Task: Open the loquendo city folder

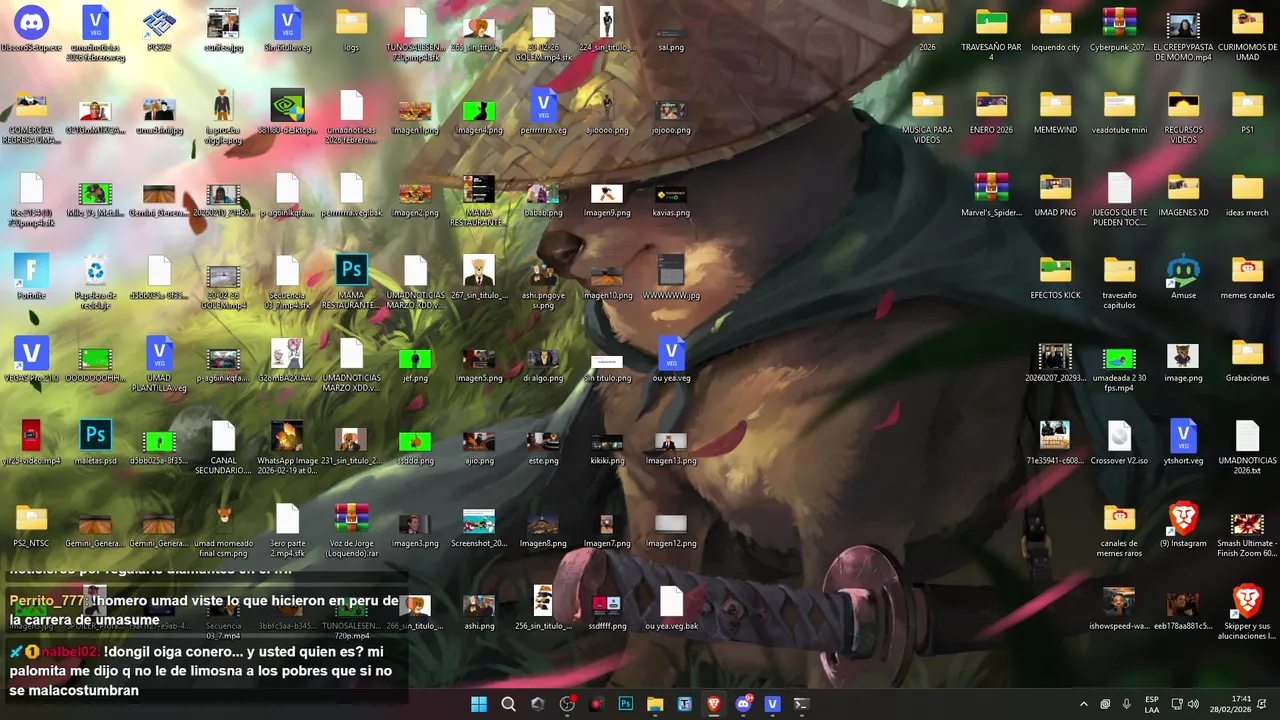Action: 1055,30
